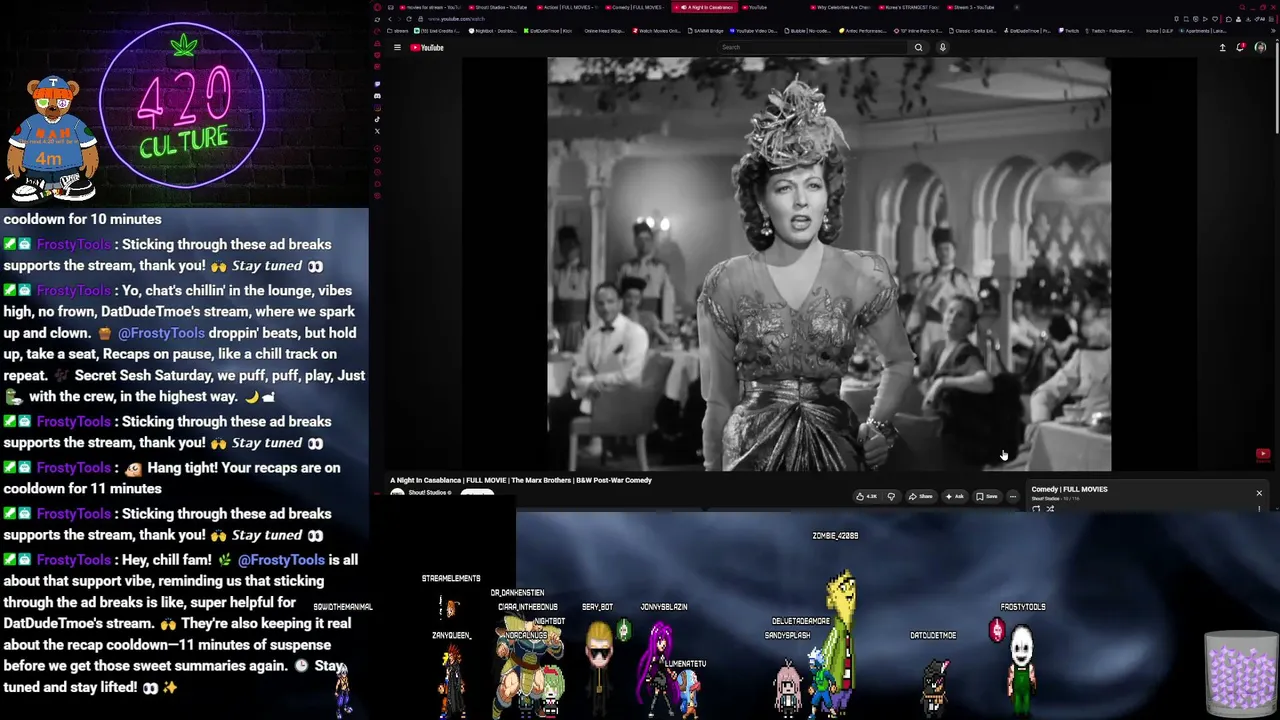Open the 'Watch Movies Onl...' bookmark
This screenshot has height=720, width=1280.
pos(657,31)
